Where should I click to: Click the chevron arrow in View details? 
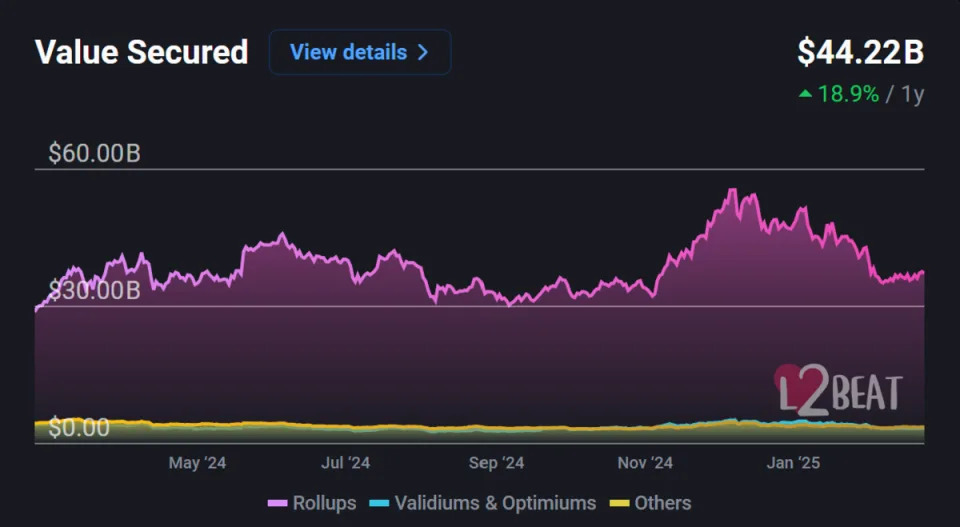pyautogui.click(x=422, y=52)
